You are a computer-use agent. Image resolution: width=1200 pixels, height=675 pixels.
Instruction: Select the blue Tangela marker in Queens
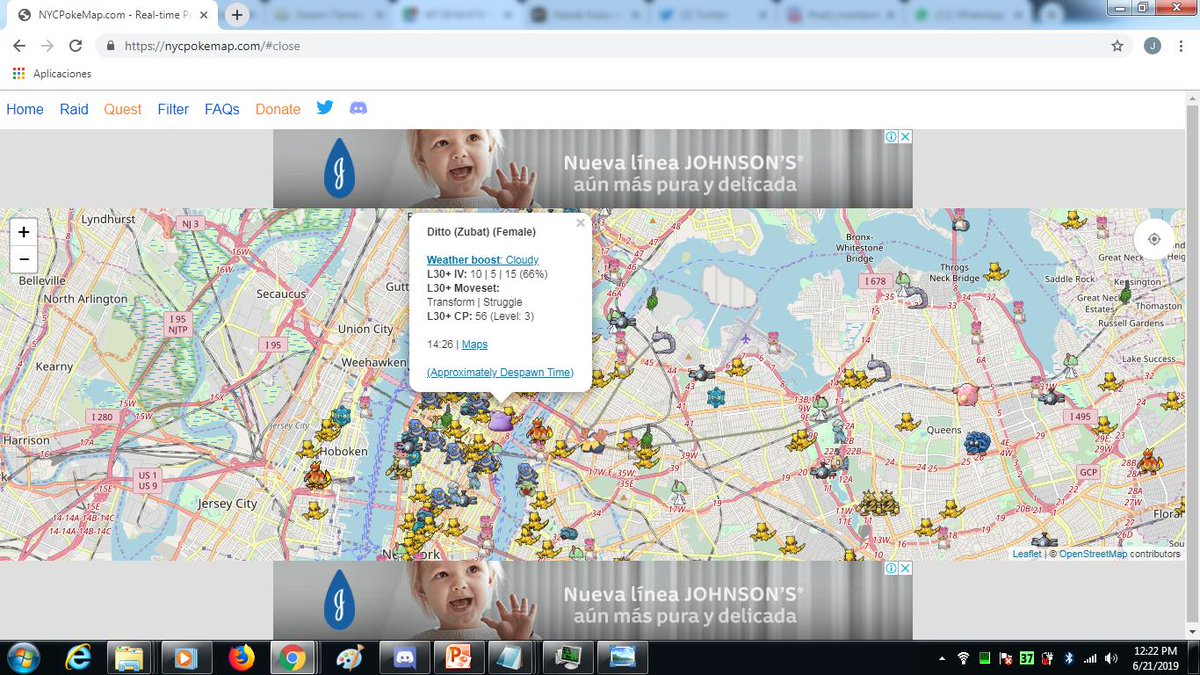click(977, 442)
